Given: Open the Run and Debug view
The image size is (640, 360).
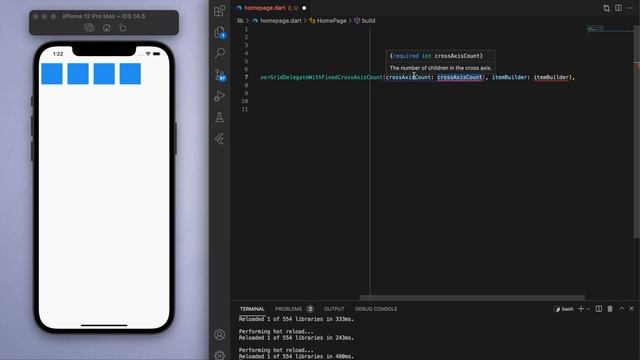Looking at the screenshot, I should [x=220, y=96].
